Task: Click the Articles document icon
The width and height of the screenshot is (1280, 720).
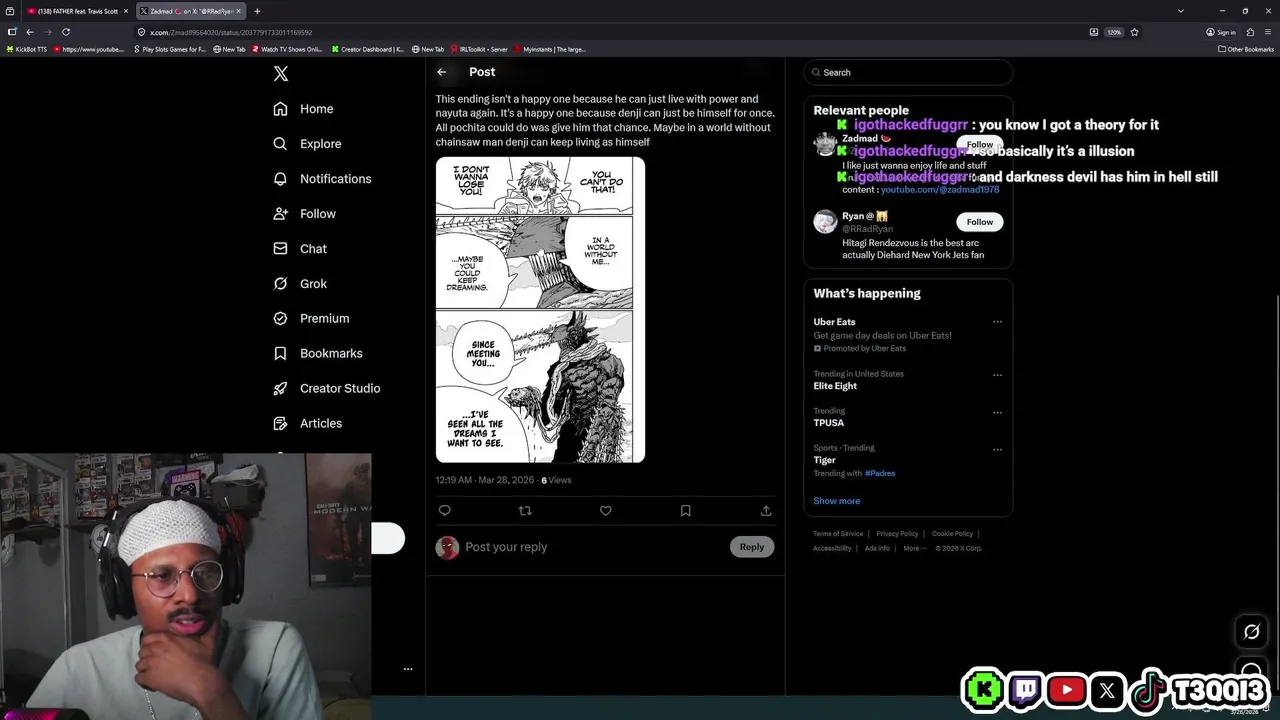Action: [280, 423]
